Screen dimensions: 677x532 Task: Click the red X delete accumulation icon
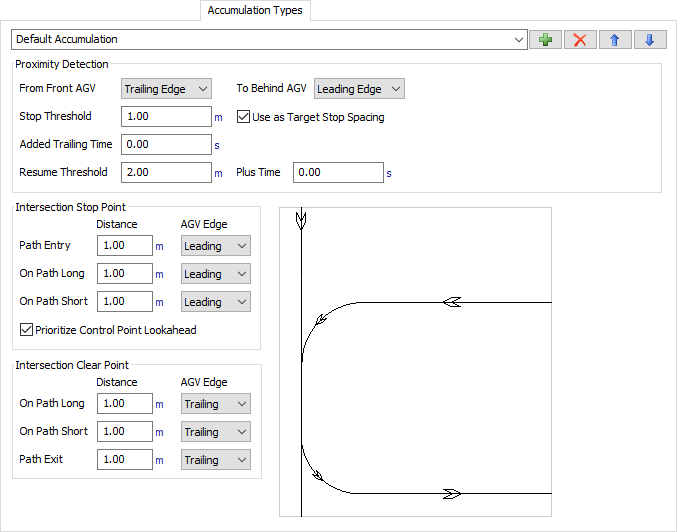(x=580, y=40)
